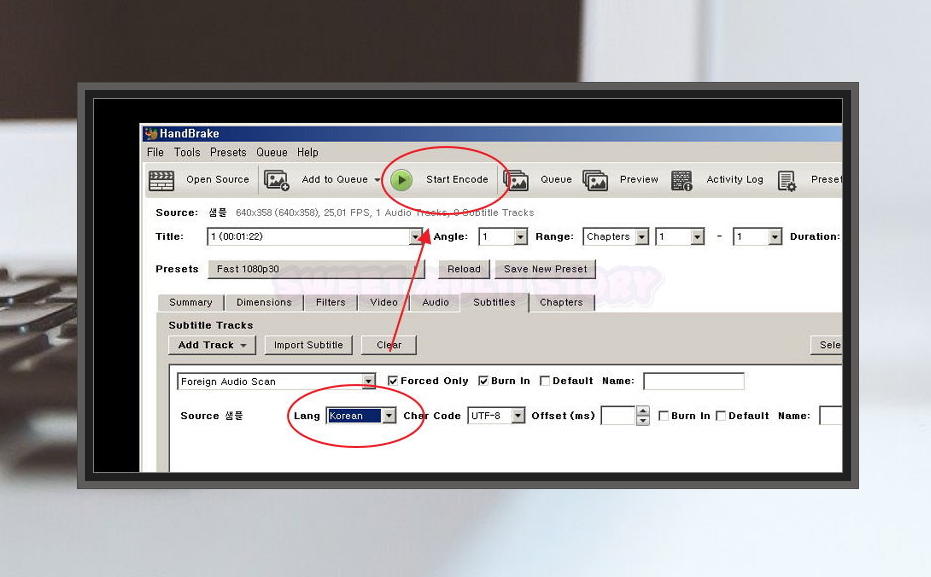This screenshot has height=577, width=931.
Task: Open the Help menu
Action: (308, 153)
